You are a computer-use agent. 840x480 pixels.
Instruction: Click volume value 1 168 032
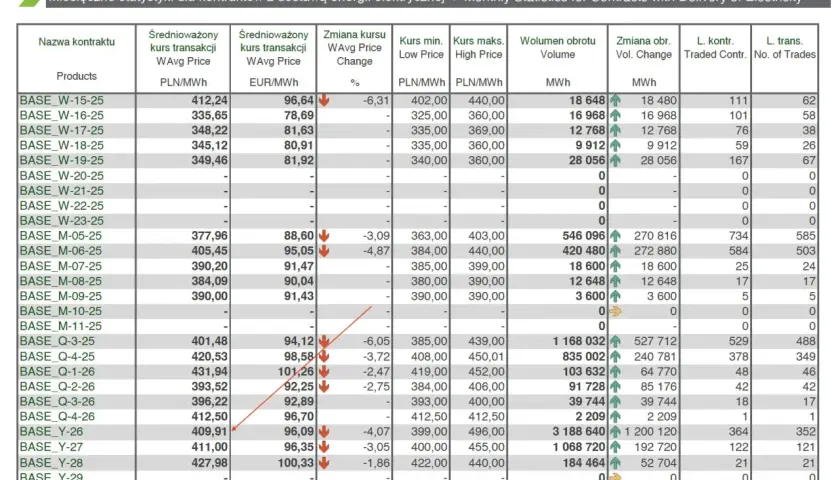(578, 341)
